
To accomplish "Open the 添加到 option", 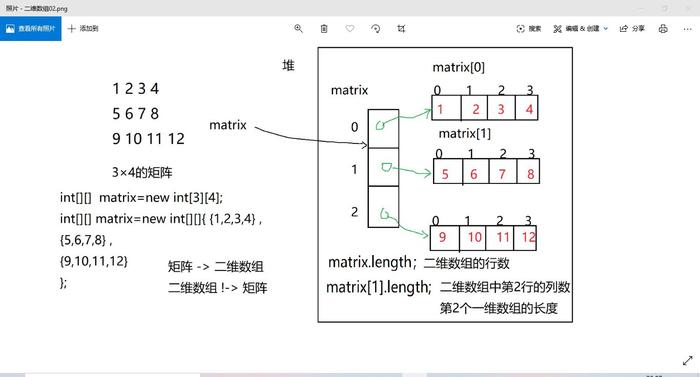I will pyautogui.click(x=83, y=29).
